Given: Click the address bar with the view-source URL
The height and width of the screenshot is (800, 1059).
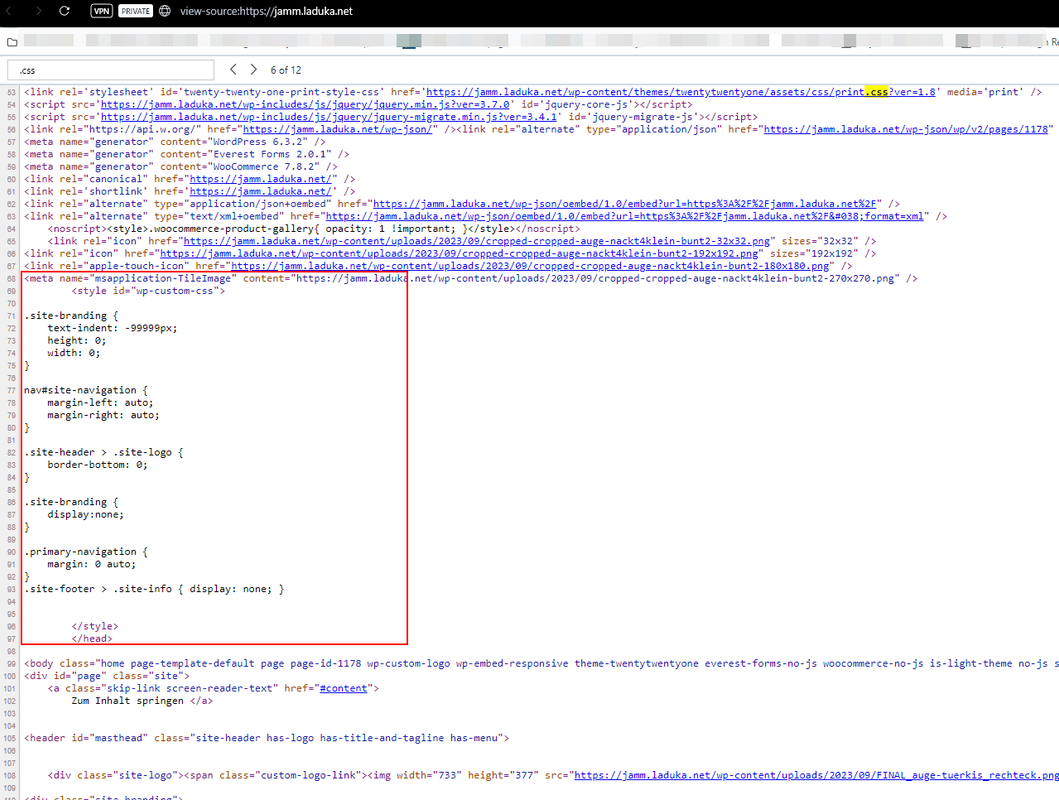Looking at the screenshot, I should 266,11.
